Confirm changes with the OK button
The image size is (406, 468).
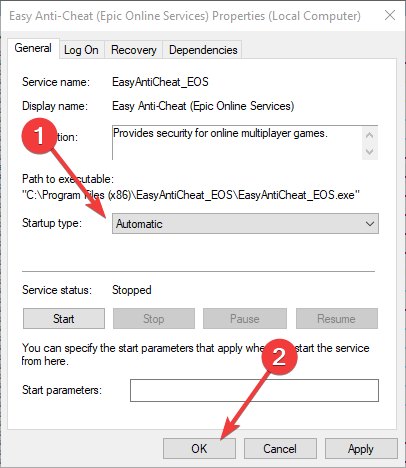click(x=199, y=449)
